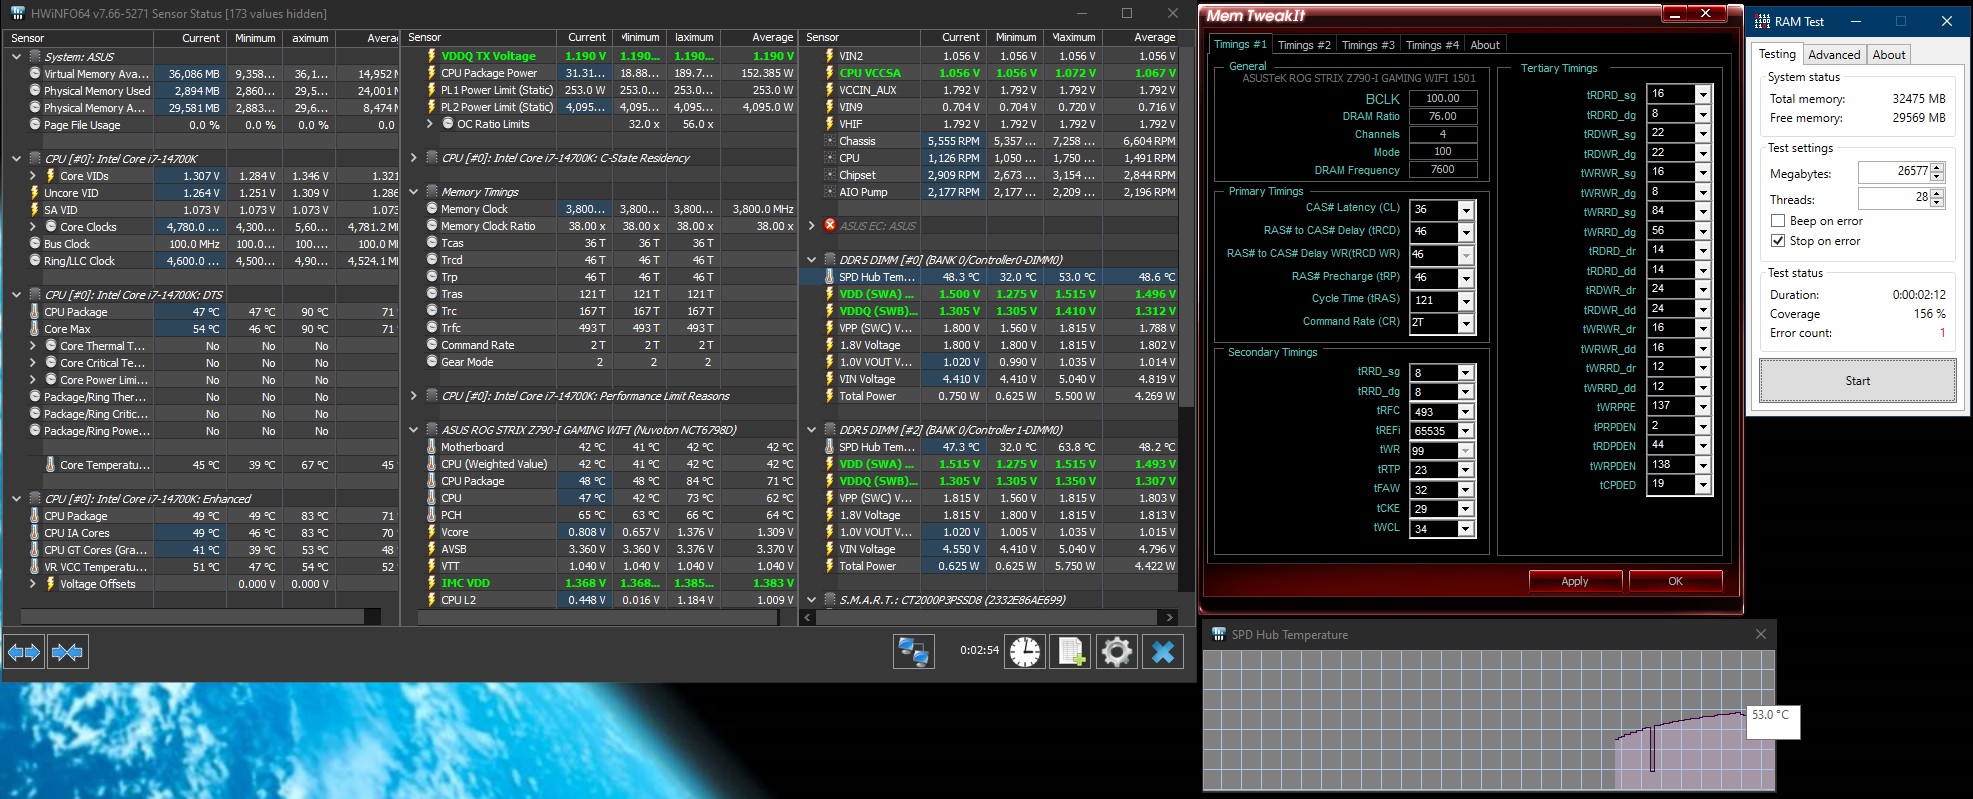
Task: Click the Threads input field in RAM Test
Action: pyautogui.click(x=1894, y=198)
